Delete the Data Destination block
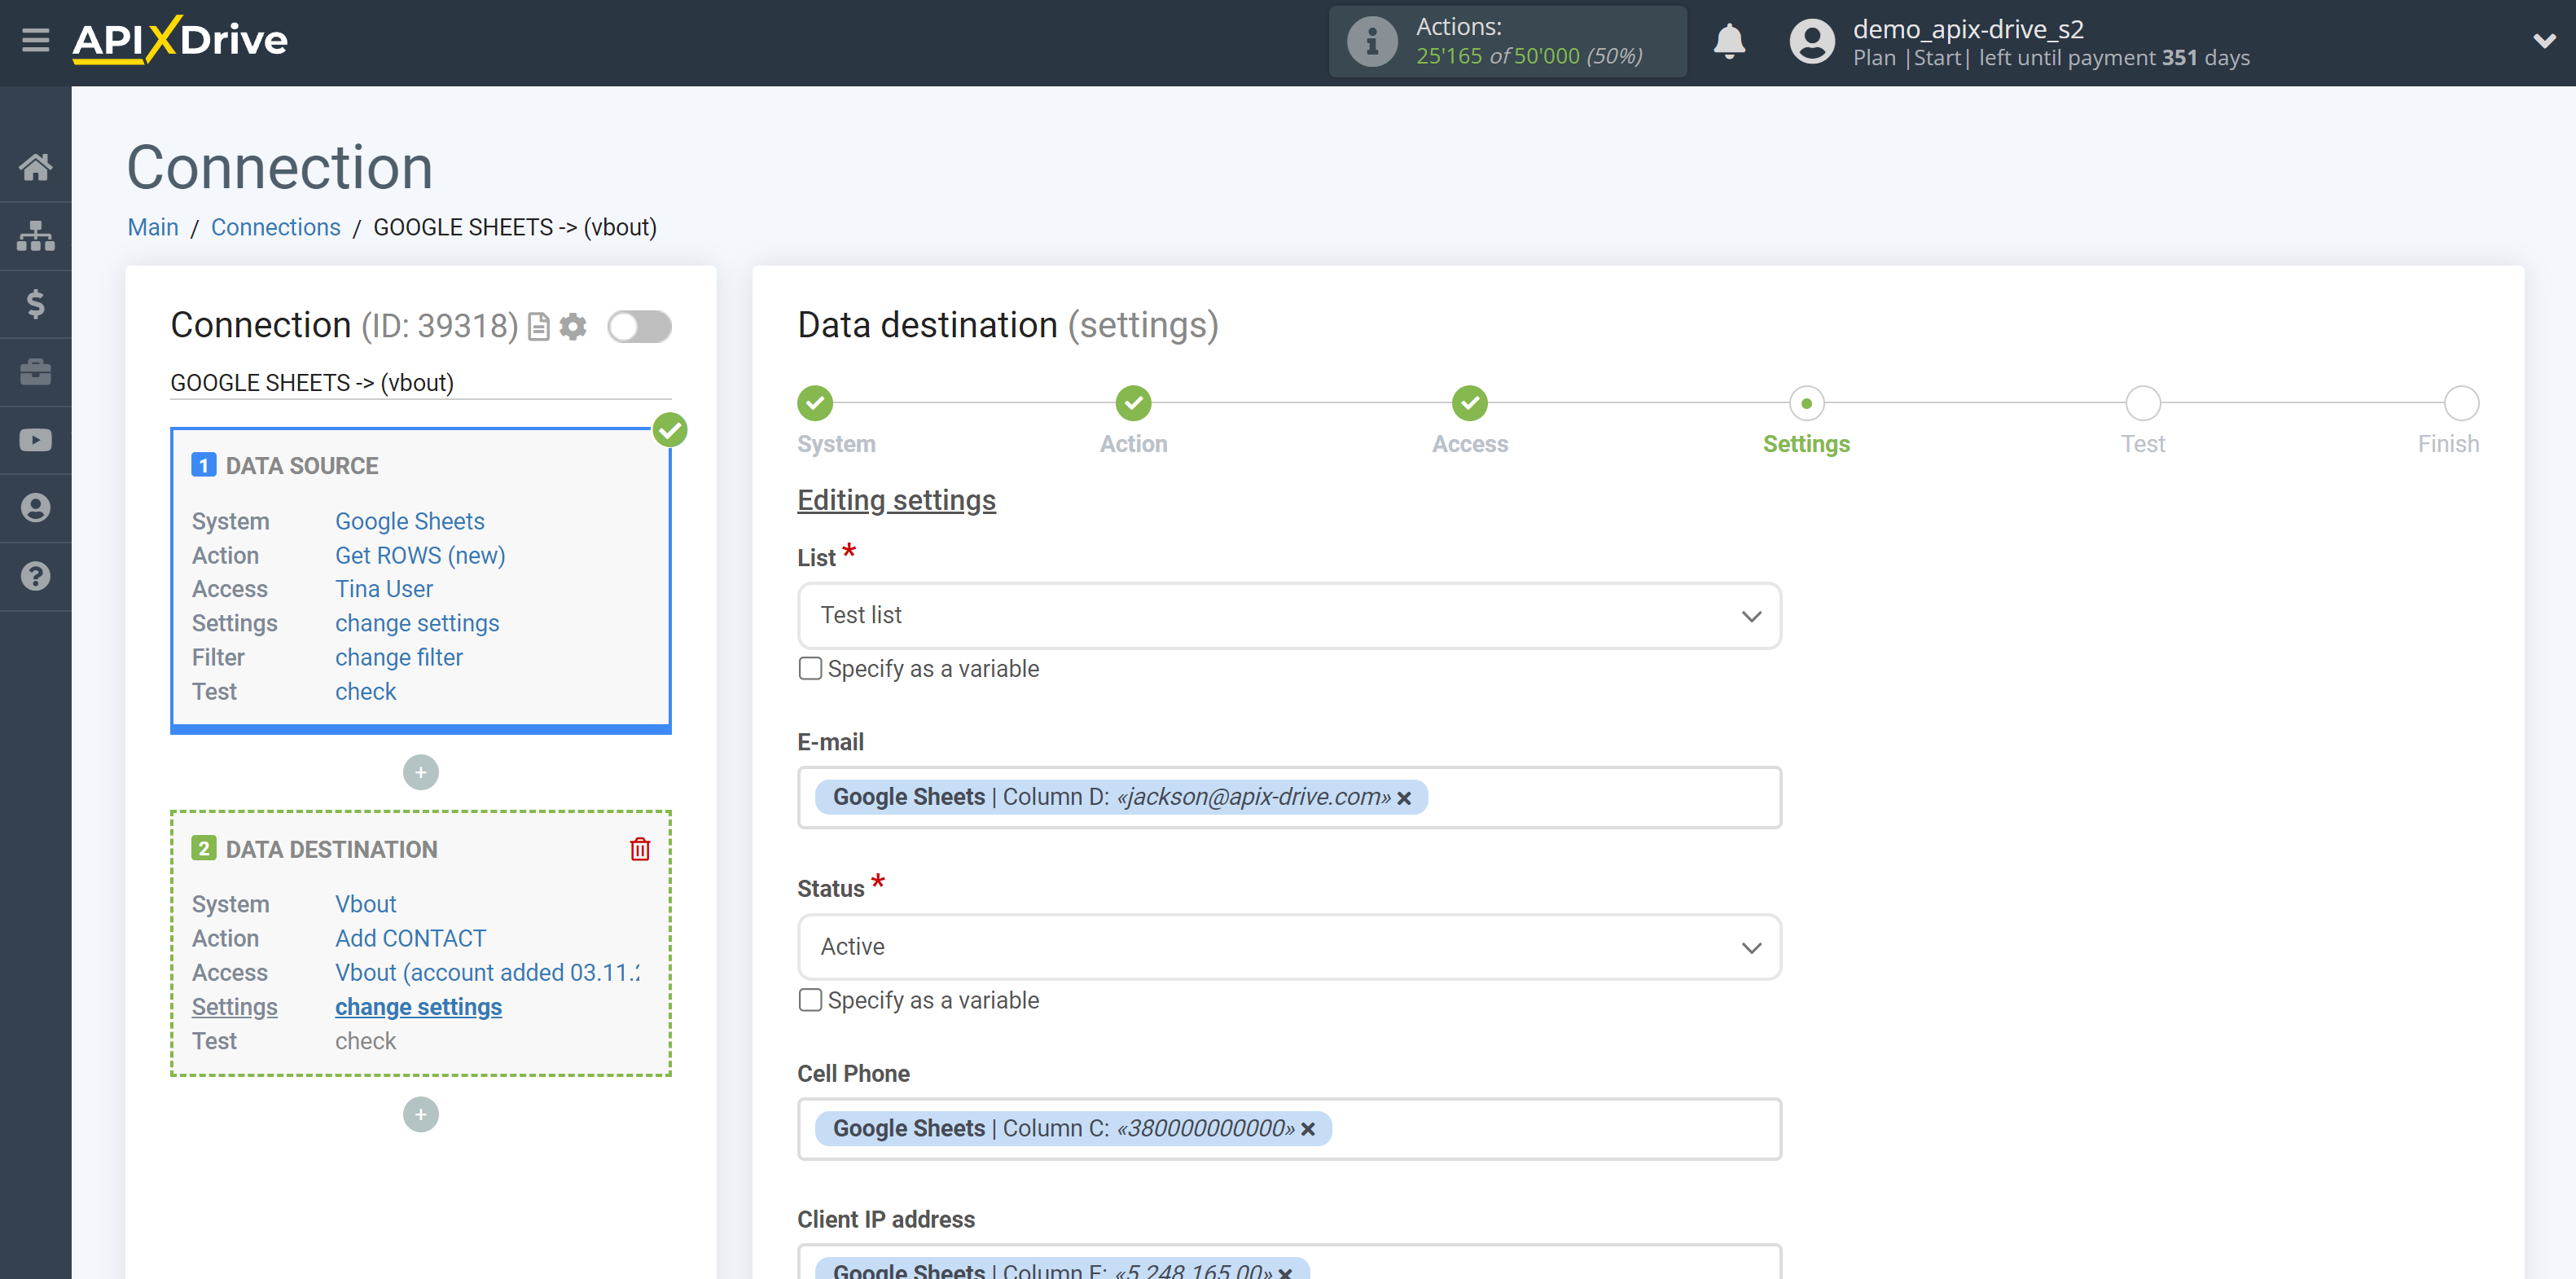Viewport: 2576px width, 1279px height. pyautogui.click(x=640, y=849)
